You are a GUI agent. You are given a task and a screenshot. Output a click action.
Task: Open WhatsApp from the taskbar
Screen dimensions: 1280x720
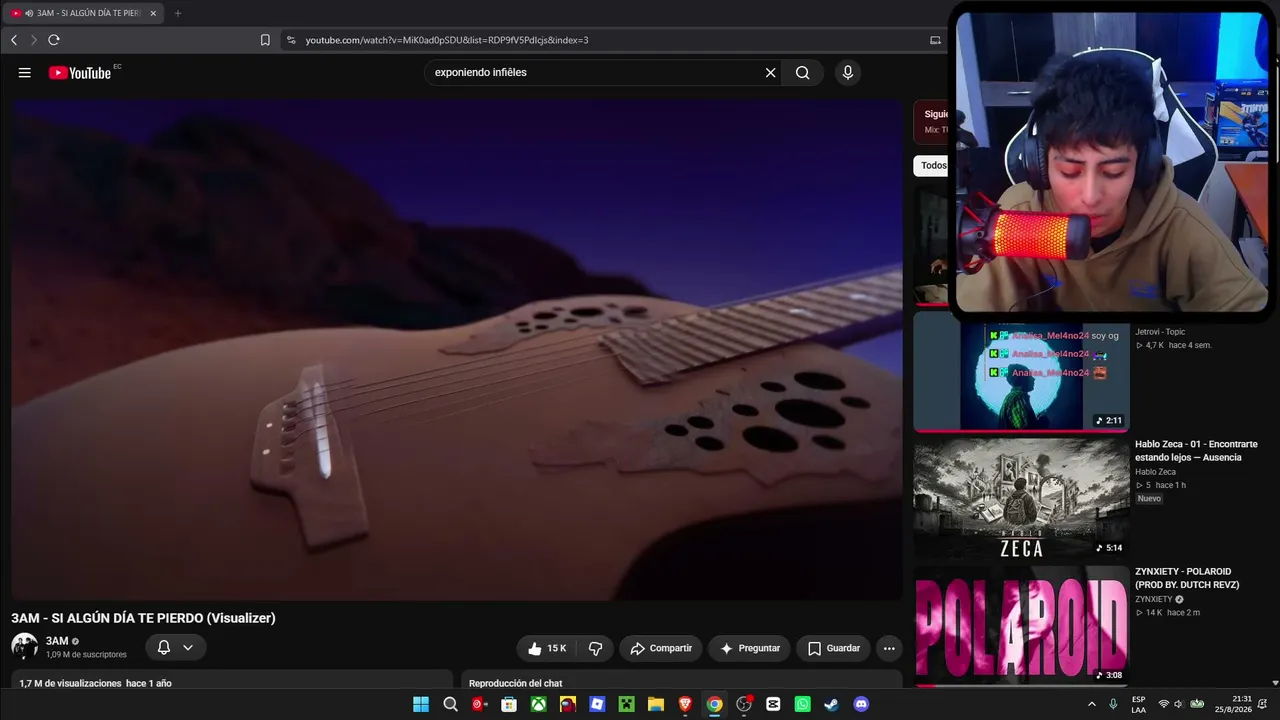pyautogui.click(x=802, y=704)
